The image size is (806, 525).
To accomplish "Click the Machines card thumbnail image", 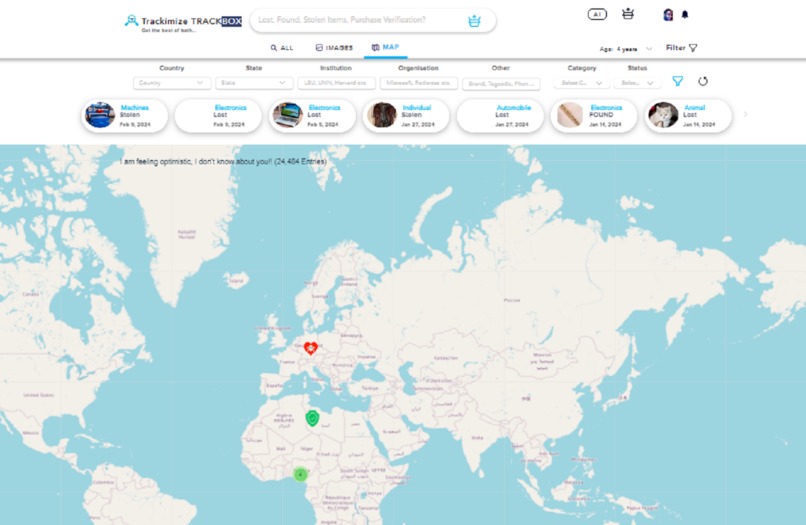I will [x=100, y=115].
